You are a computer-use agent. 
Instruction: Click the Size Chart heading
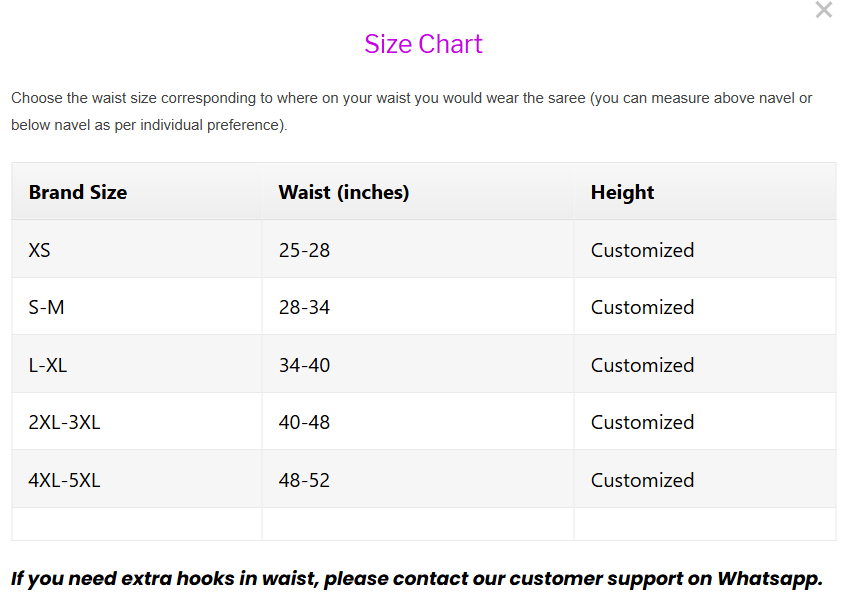423,44
